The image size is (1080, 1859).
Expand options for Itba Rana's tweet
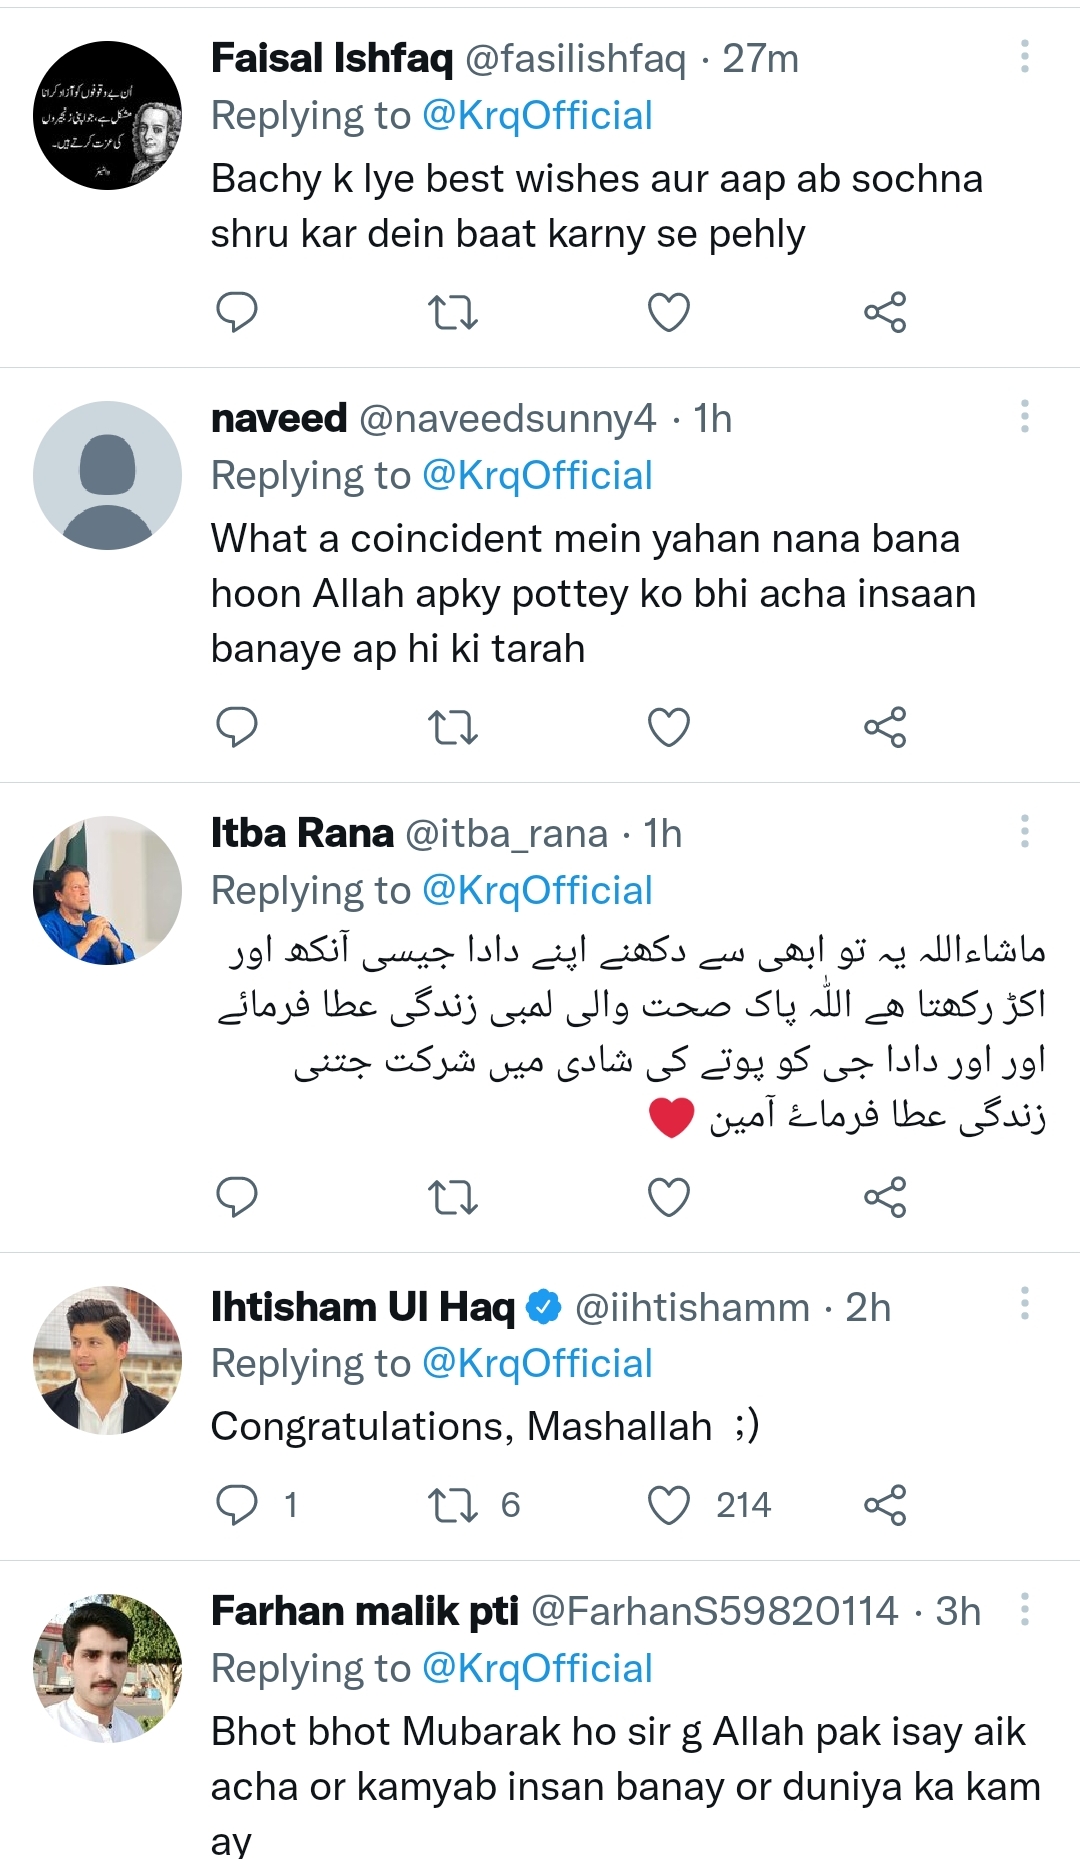1023,831
